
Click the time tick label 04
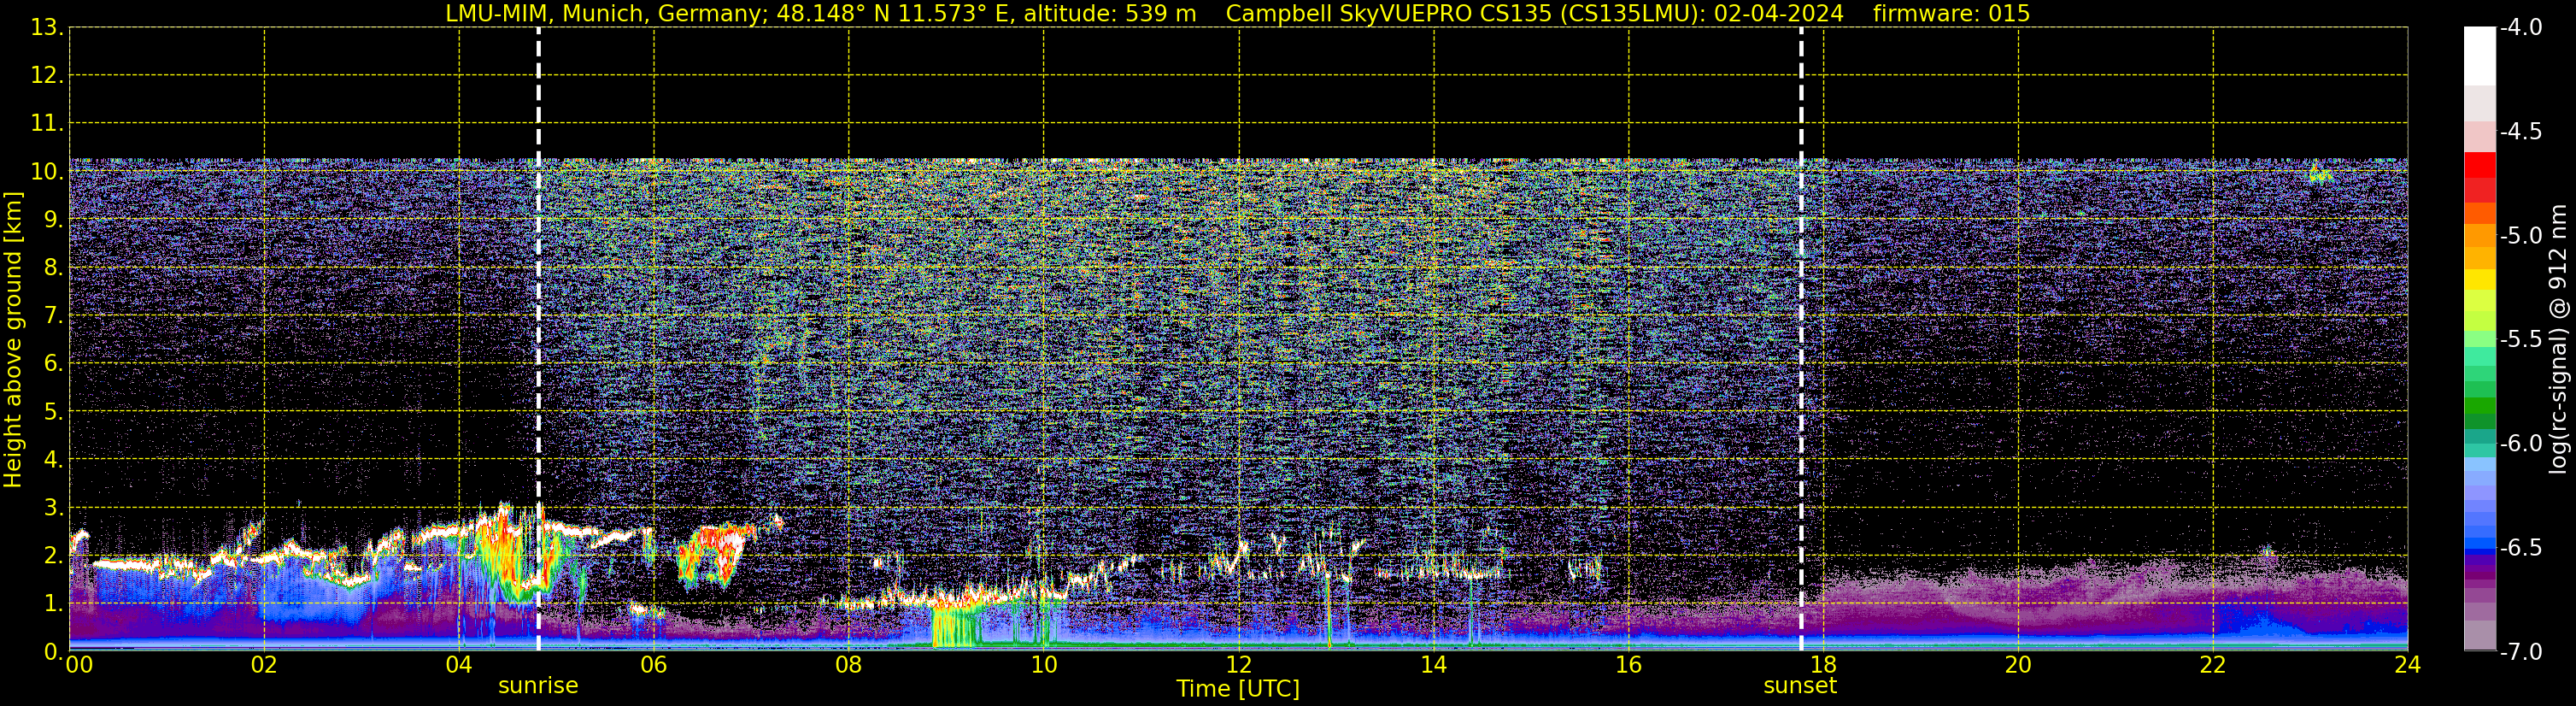point(459,665)
